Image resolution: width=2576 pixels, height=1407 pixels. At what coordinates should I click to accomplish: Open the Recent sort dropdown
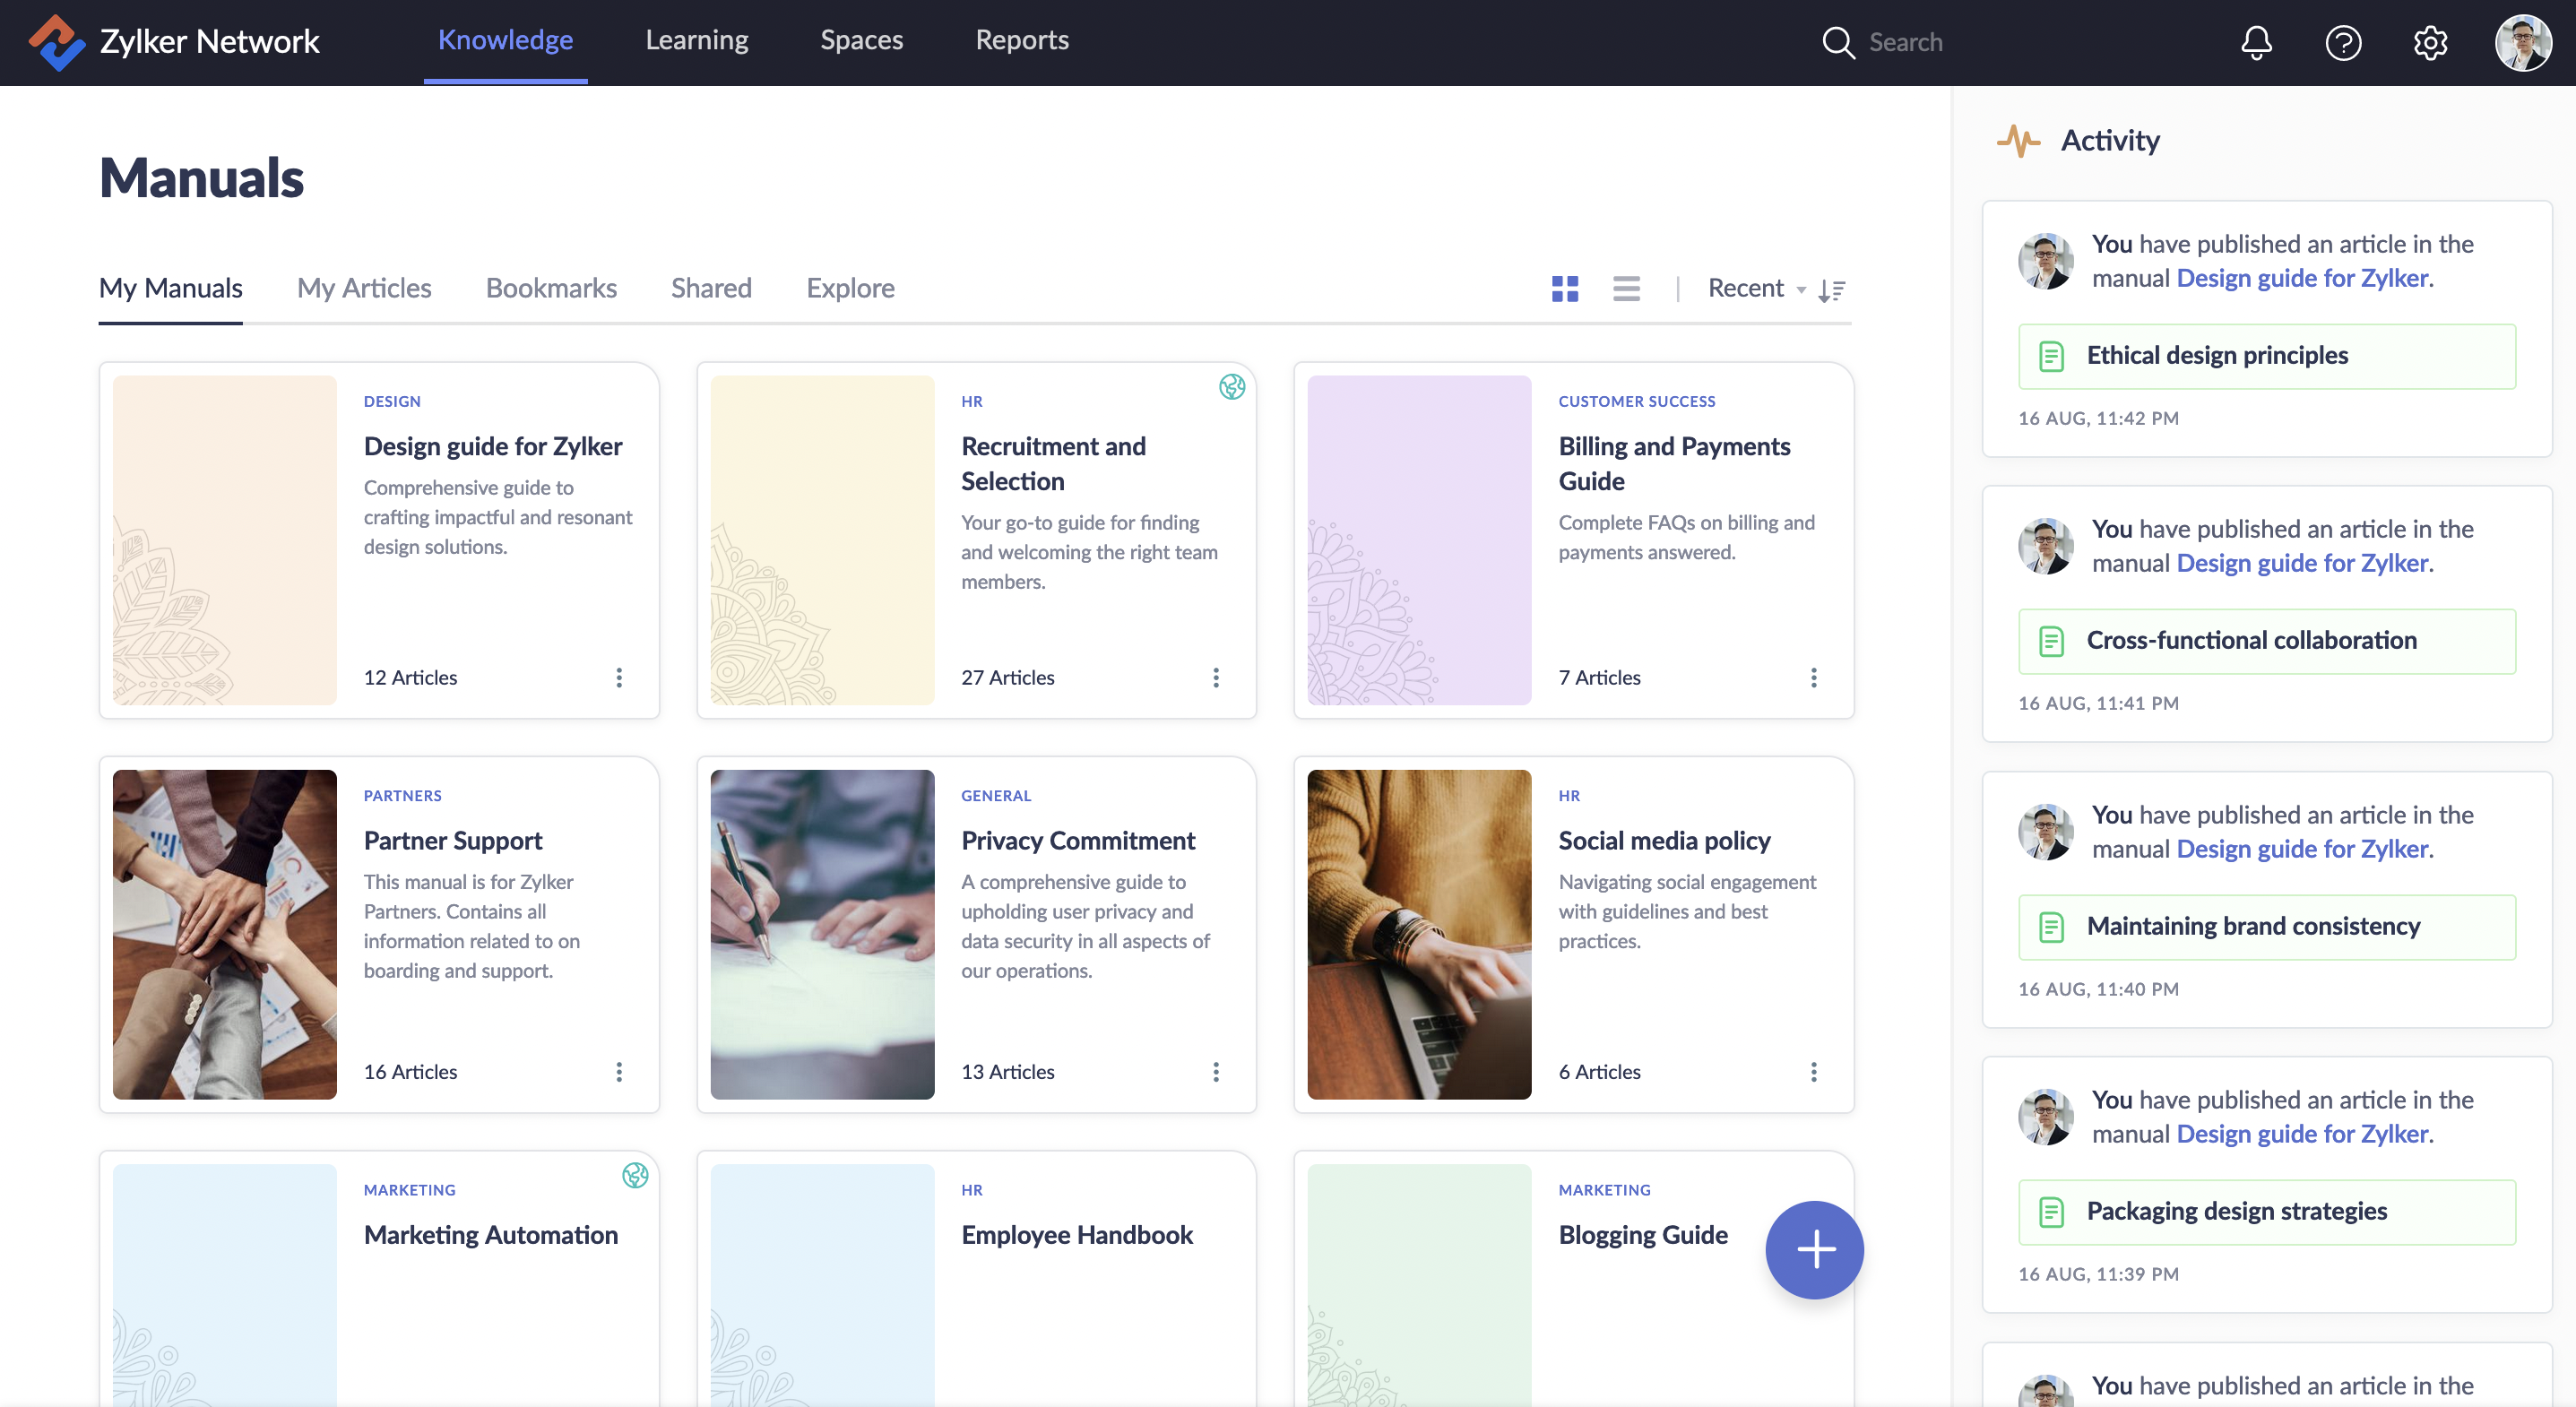[x=1755, y=289]
